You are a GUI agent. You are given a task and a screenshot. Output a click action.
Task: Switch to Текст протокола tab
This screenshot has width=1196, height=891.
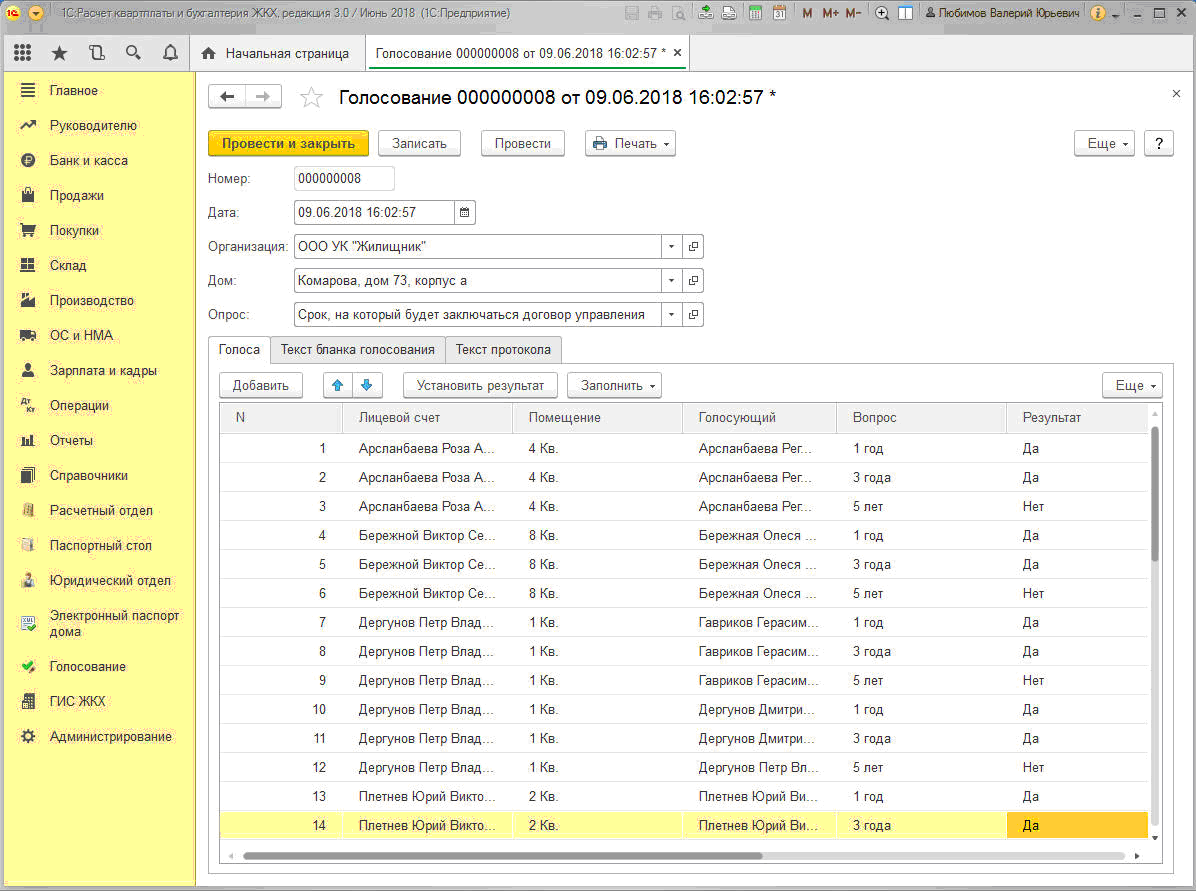click(x=503, y=349)
